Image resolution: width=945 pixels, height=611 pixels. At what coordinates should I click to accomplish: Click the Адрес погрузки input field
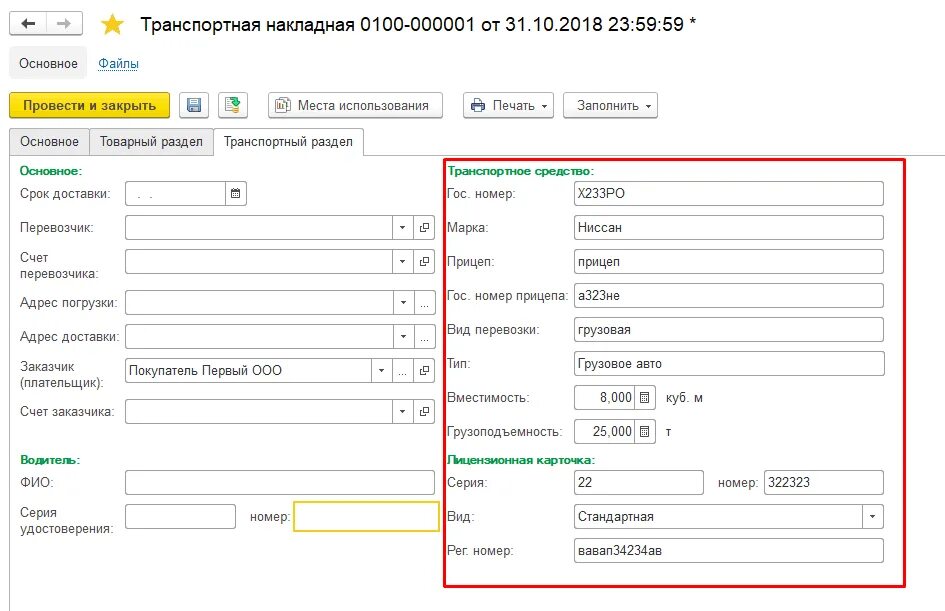pos(259,302)
